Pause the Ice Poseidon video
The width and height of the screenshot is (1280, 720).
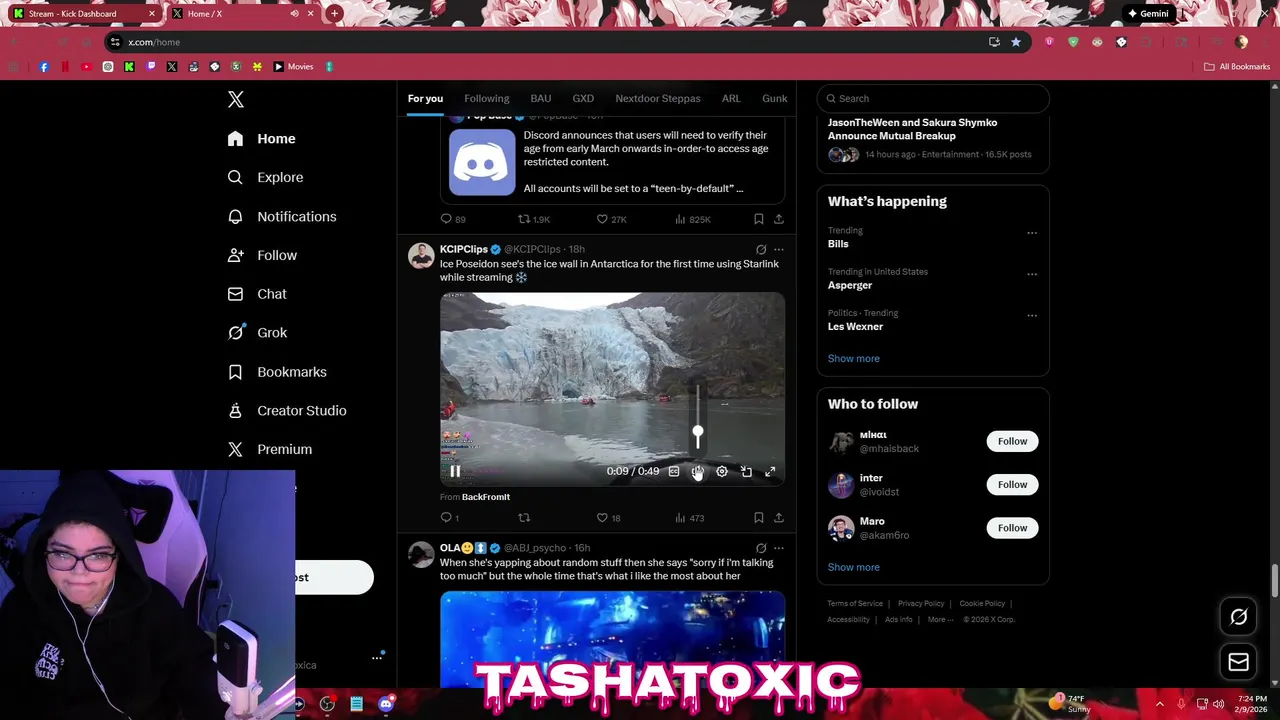click(455, 471)
